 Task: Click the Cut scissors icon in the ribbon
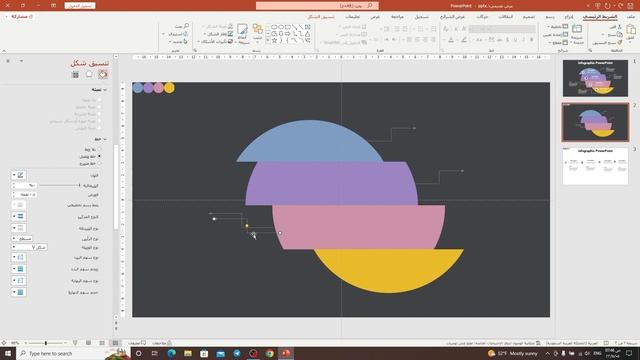[x=620, y=27]
